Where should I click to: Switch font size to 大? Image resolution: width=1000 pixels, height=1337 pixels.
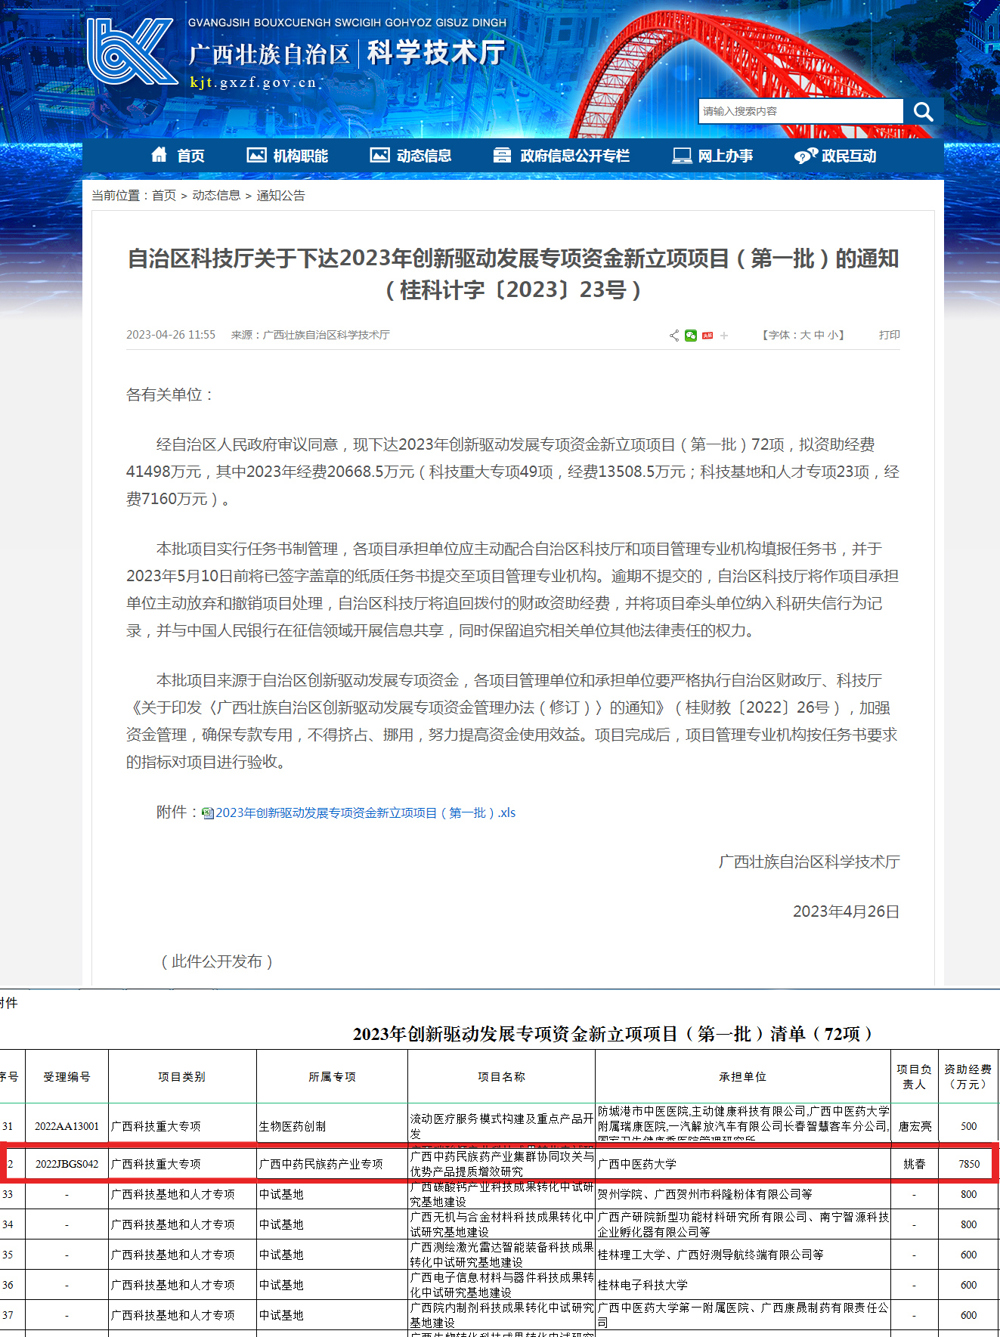805,335
